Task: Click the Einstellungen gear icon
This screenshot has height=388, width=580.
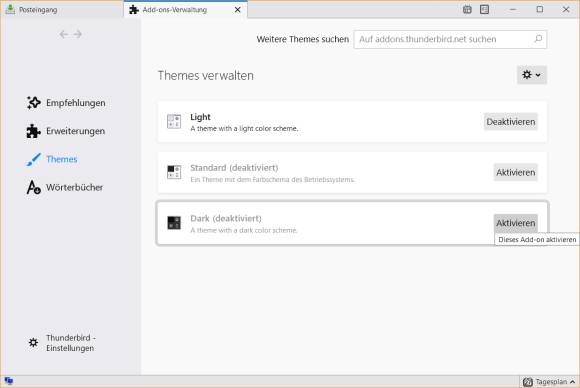Action: coord(33,343)
